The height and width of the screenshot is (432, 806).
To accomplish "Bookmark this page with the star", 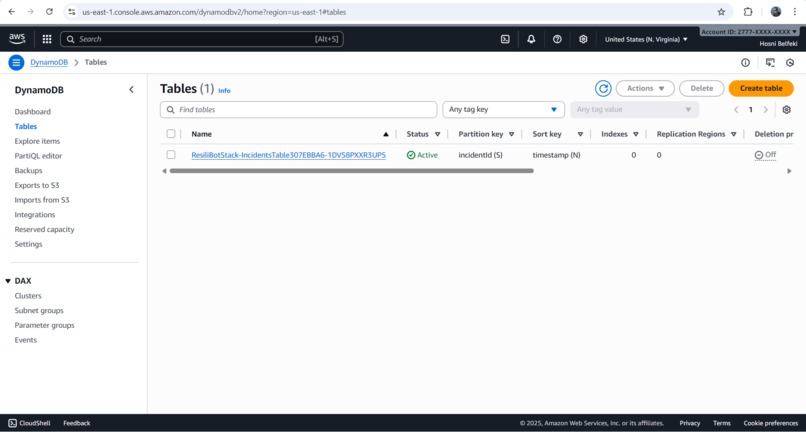I will pyautogui.click(x=721, y=12).
